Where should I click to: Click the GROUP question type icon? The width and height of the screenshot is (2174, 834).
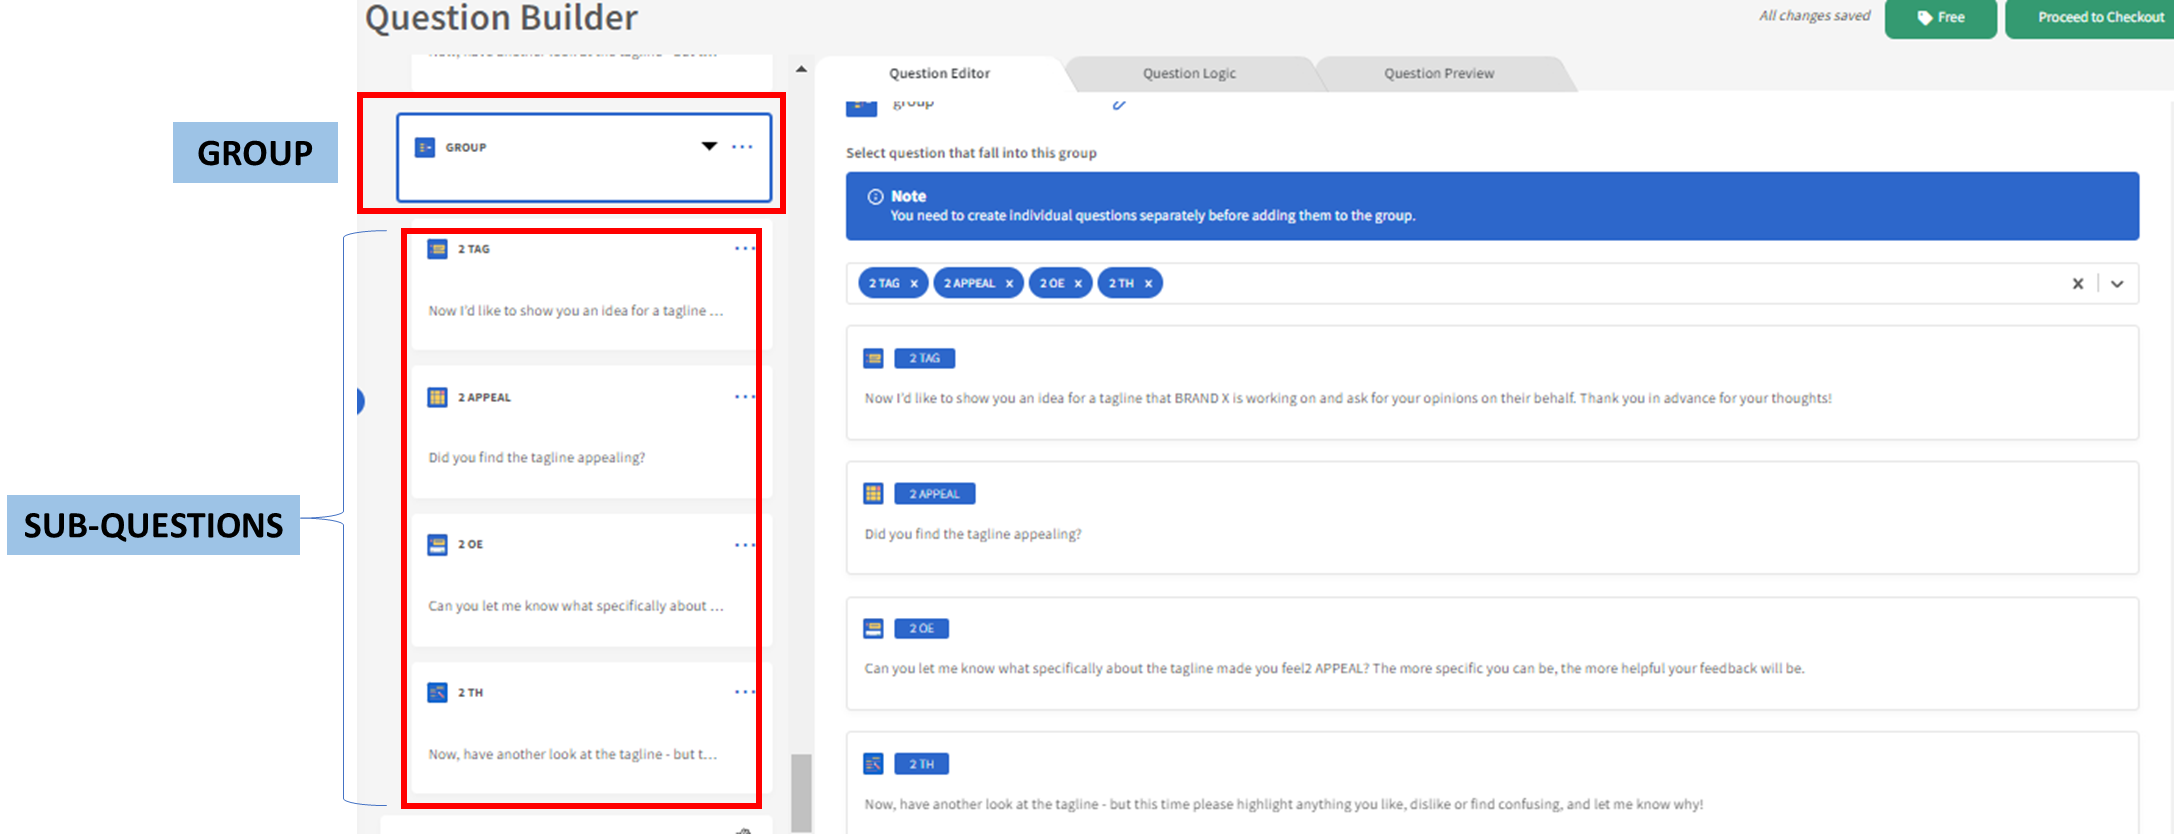pyautogui.click(x=425, y=147)
